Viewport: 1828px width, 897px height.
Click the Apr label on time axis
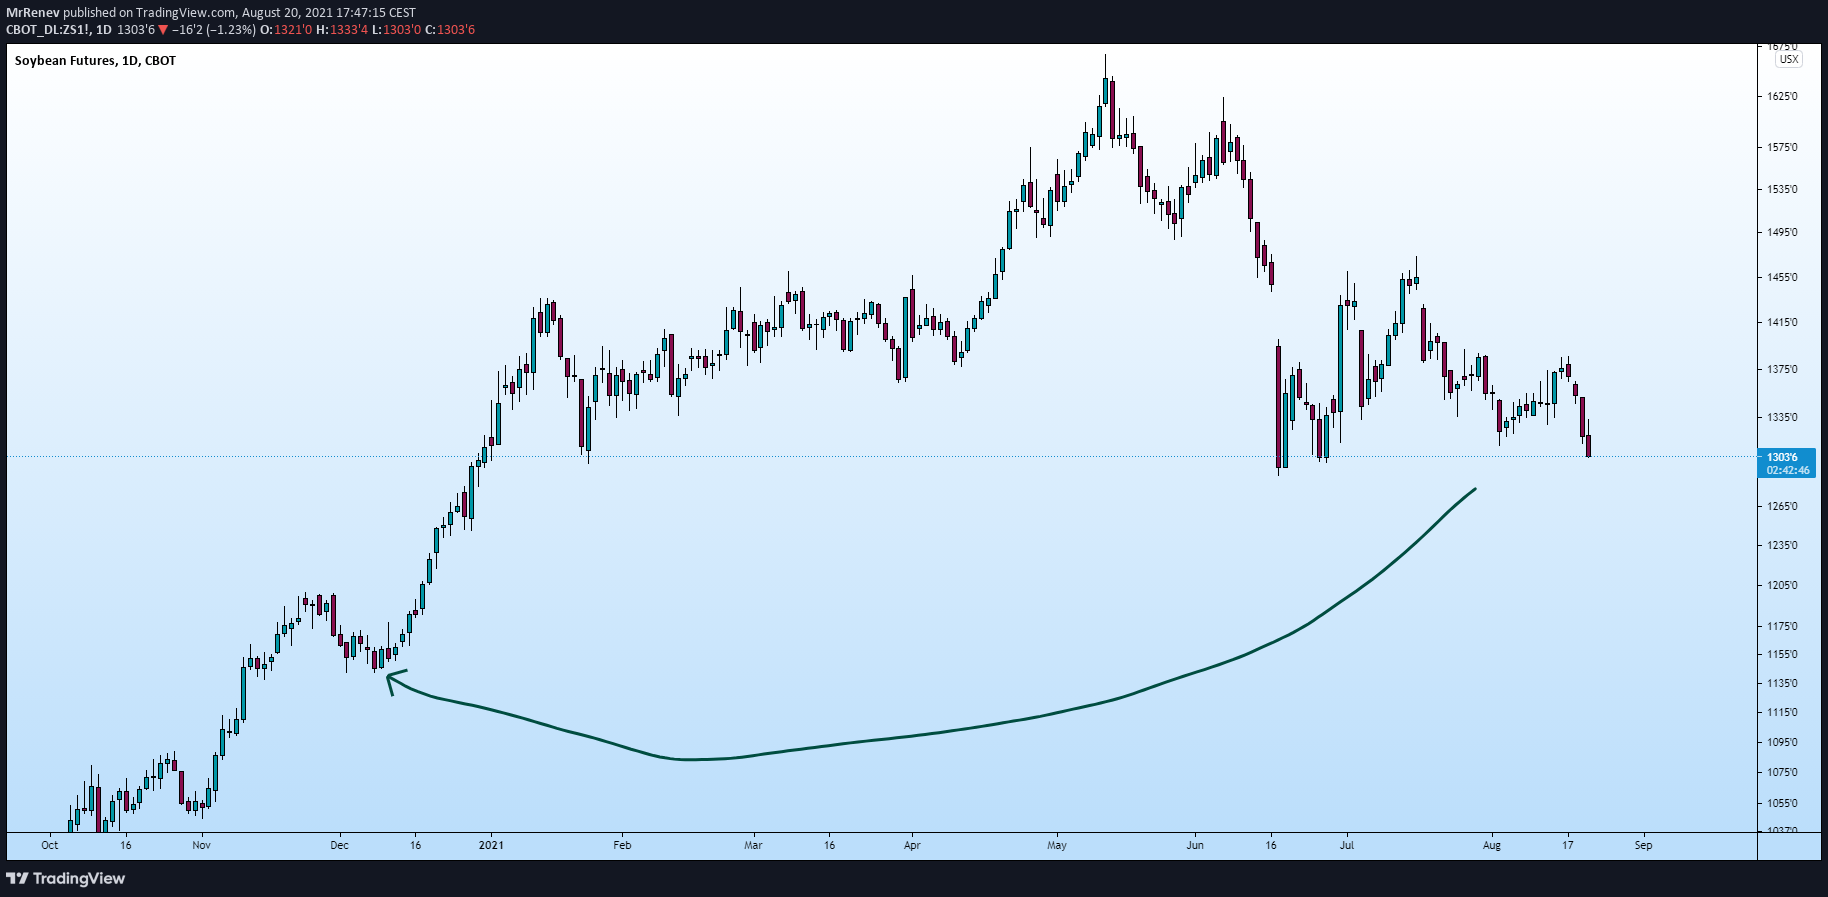pos(912,846)
